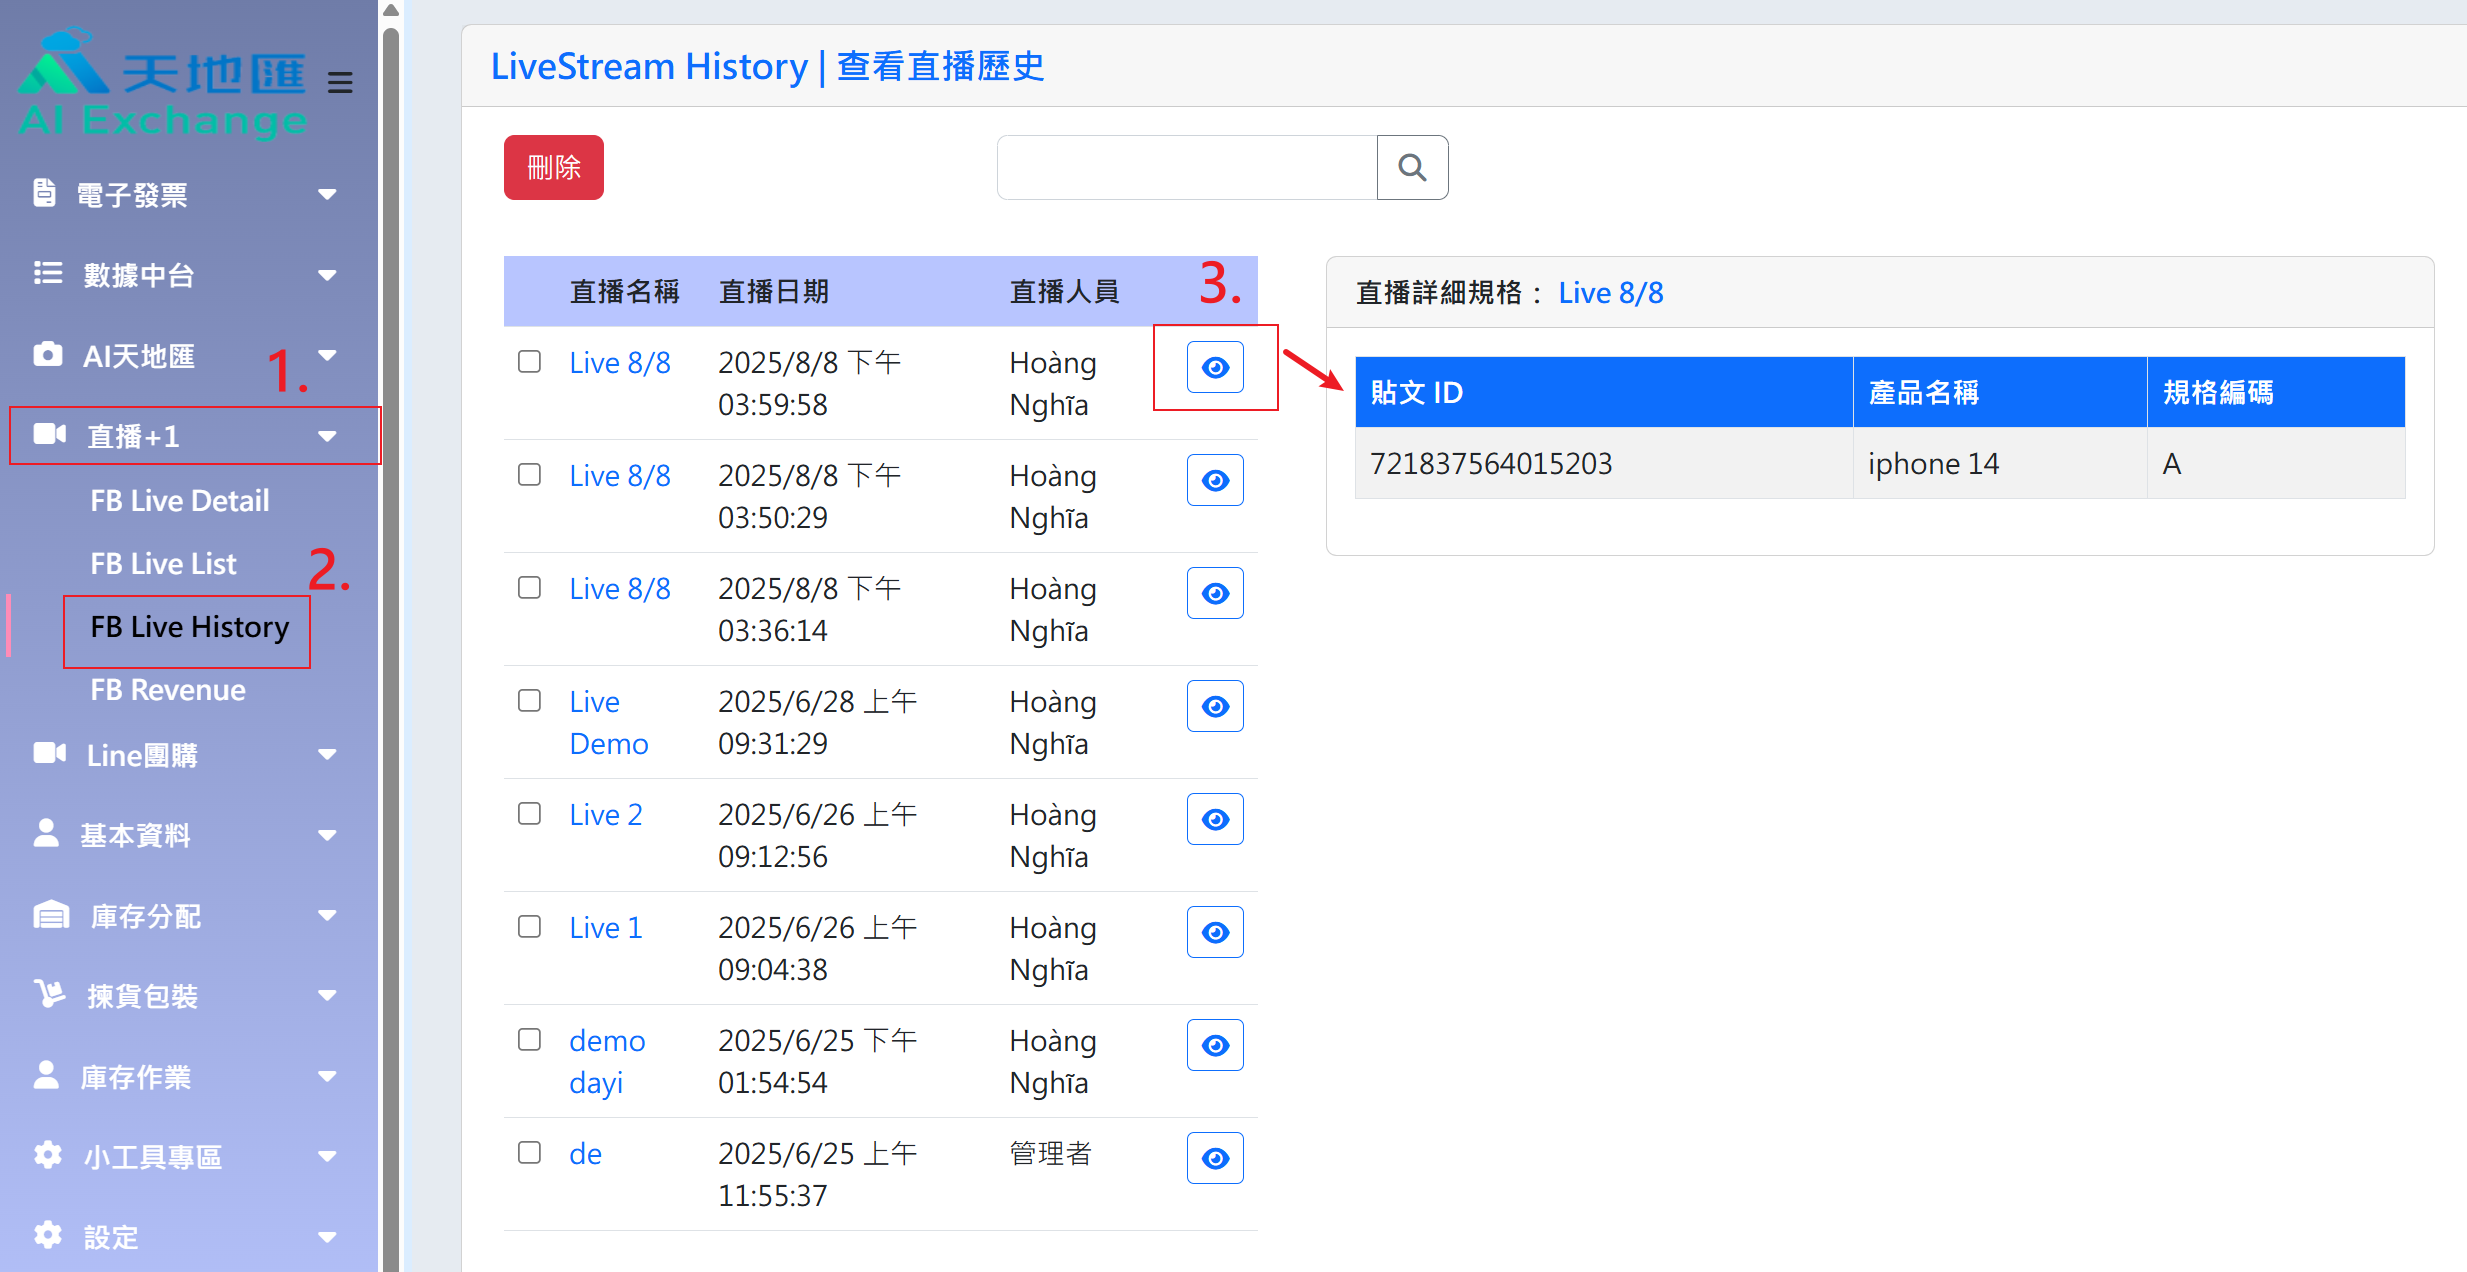Open the Live 2 stream link
Image resolution: width=2467 pixels, height=1272 pixels.
(x=605, y=815)
